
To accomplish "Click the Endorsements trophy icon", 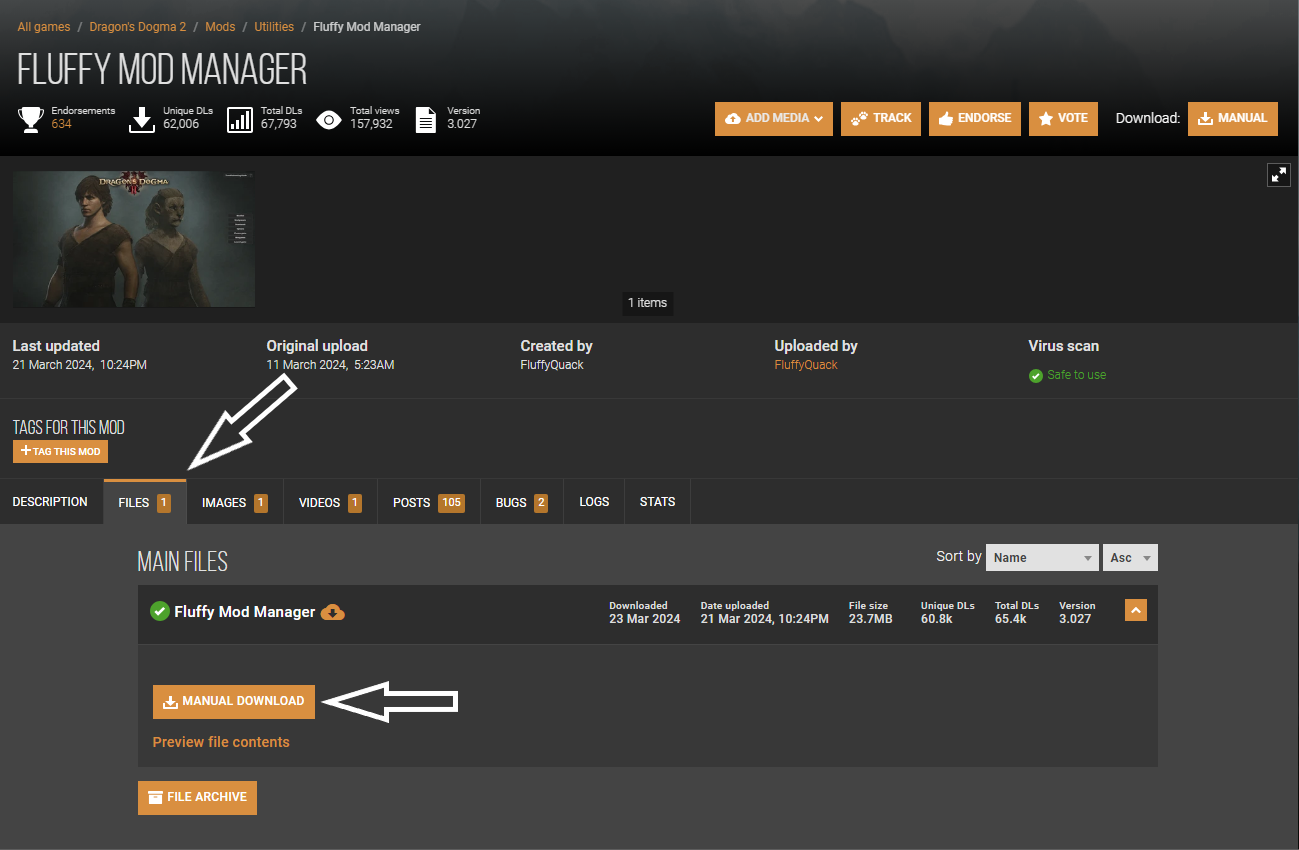I will pos(31,120).
